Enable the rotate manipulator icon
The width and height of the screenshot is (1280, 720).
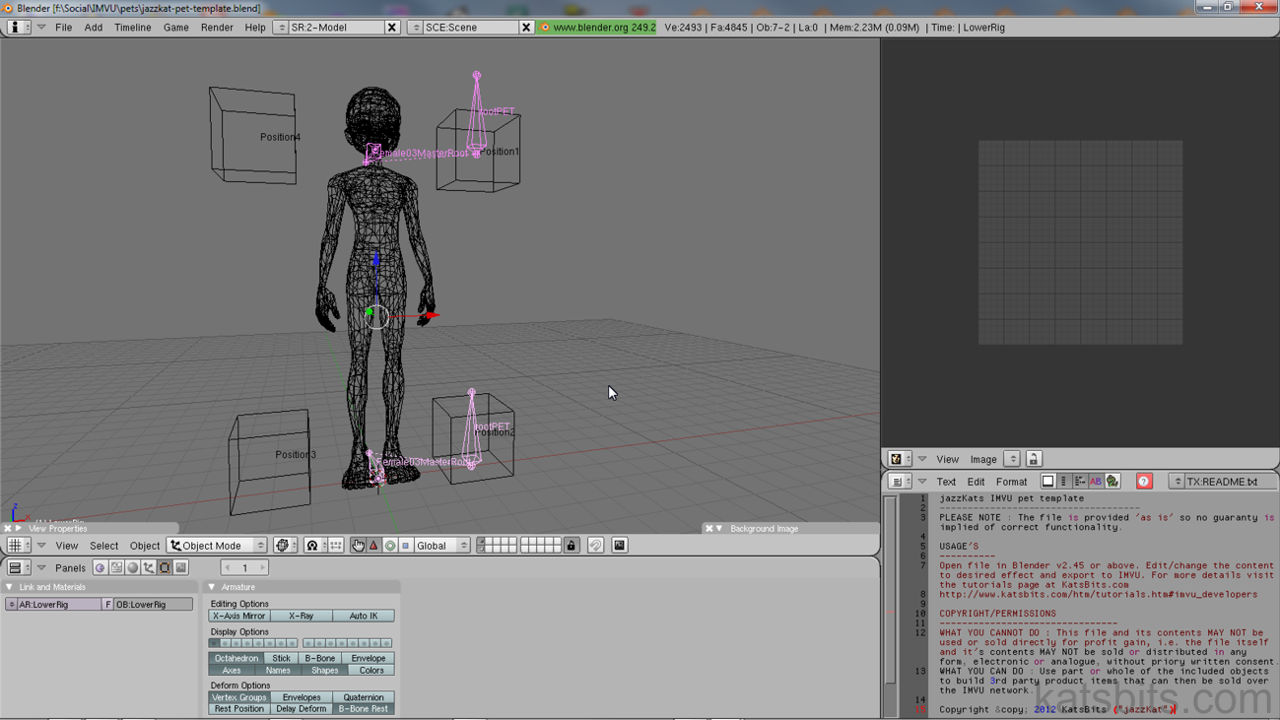[x=391, y=545]
